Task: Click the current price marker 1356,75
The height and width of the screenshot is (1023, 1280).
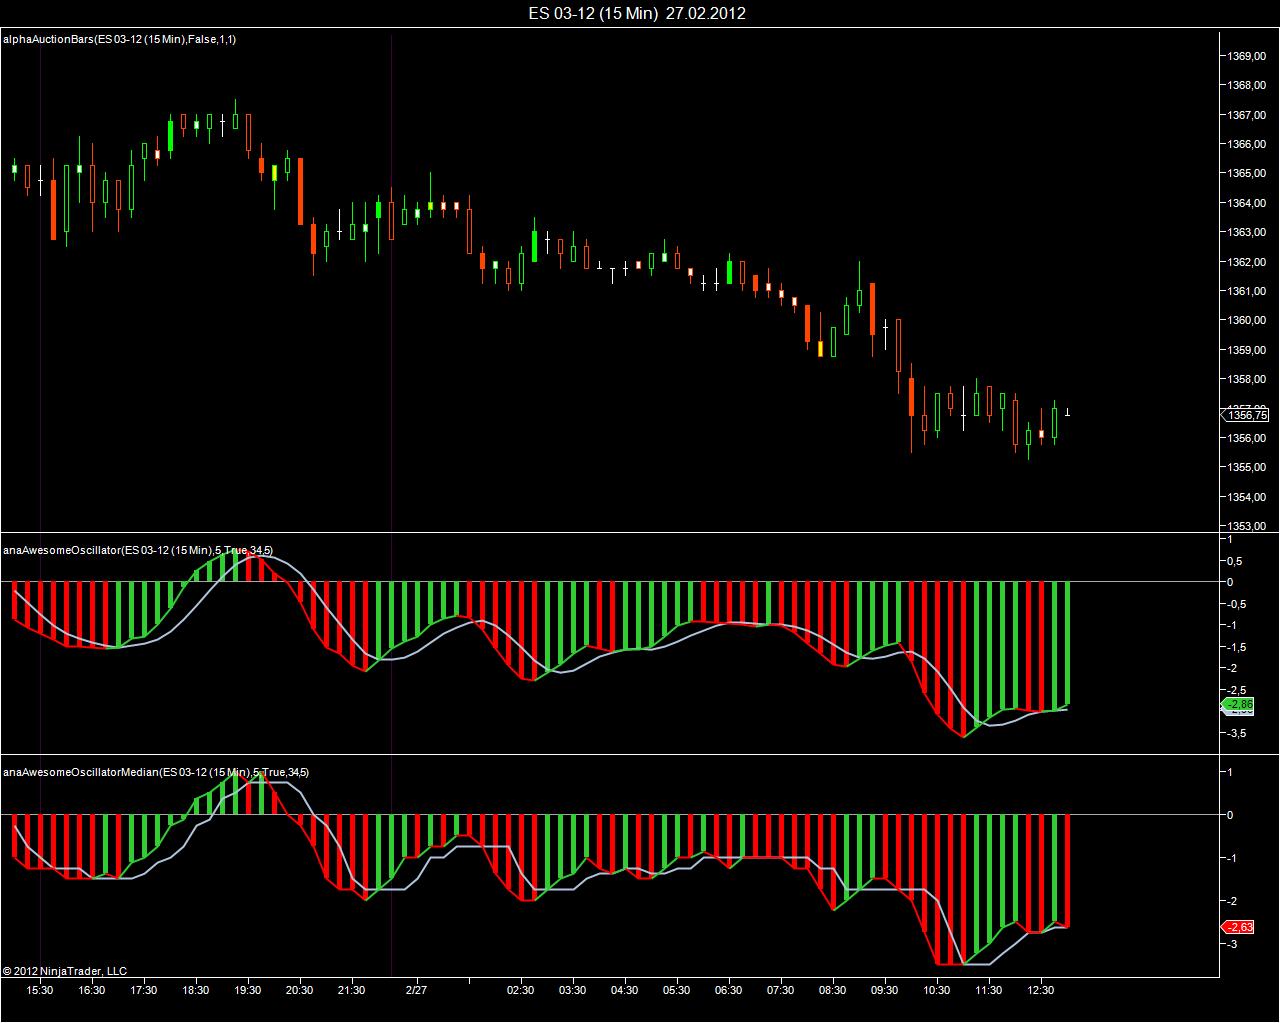Action: pyautogui.click(x=1246, y=415)
